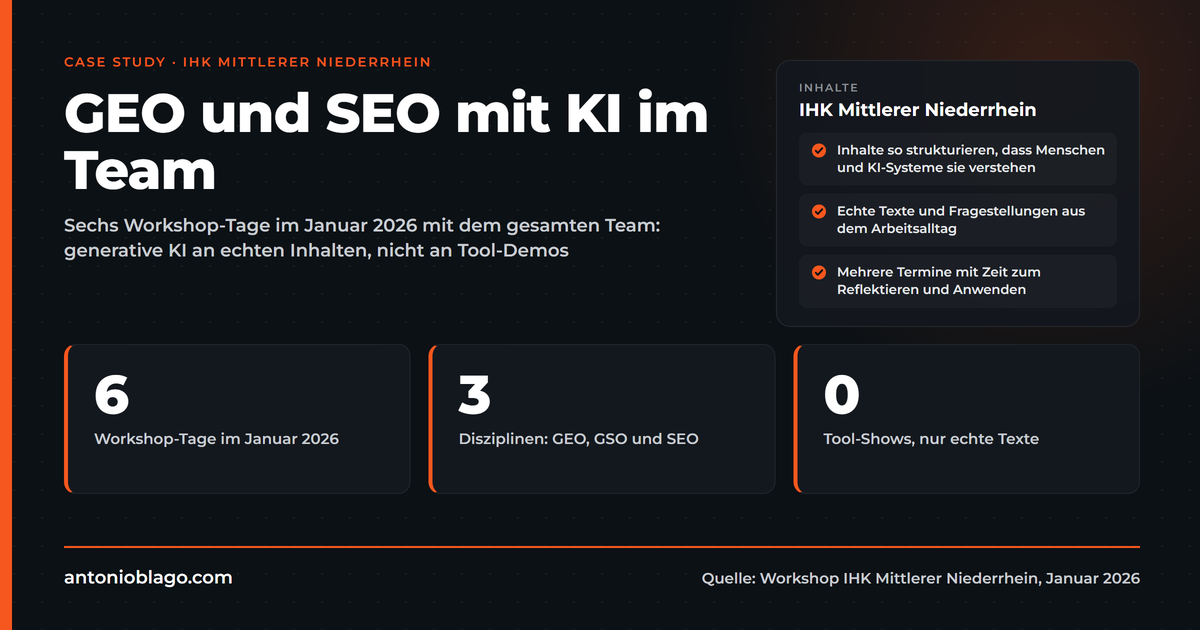Click the large number '0' stat
The image size is (1200, 630).
[x=842, y=394]
